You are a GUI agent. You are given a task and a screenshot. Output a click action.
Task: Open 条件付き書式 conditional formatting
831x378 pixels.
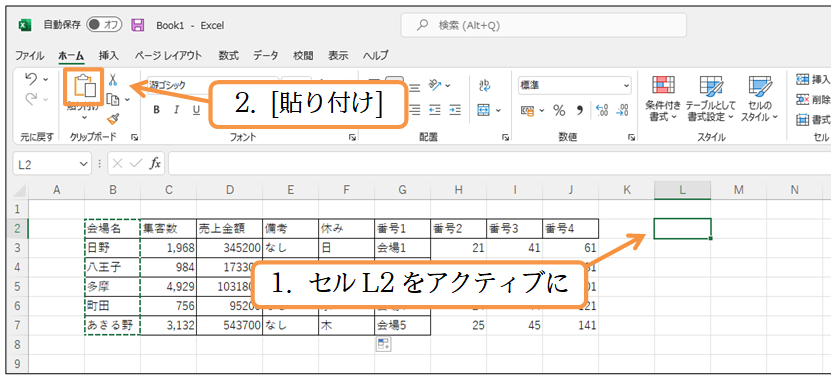pos(662,100)
